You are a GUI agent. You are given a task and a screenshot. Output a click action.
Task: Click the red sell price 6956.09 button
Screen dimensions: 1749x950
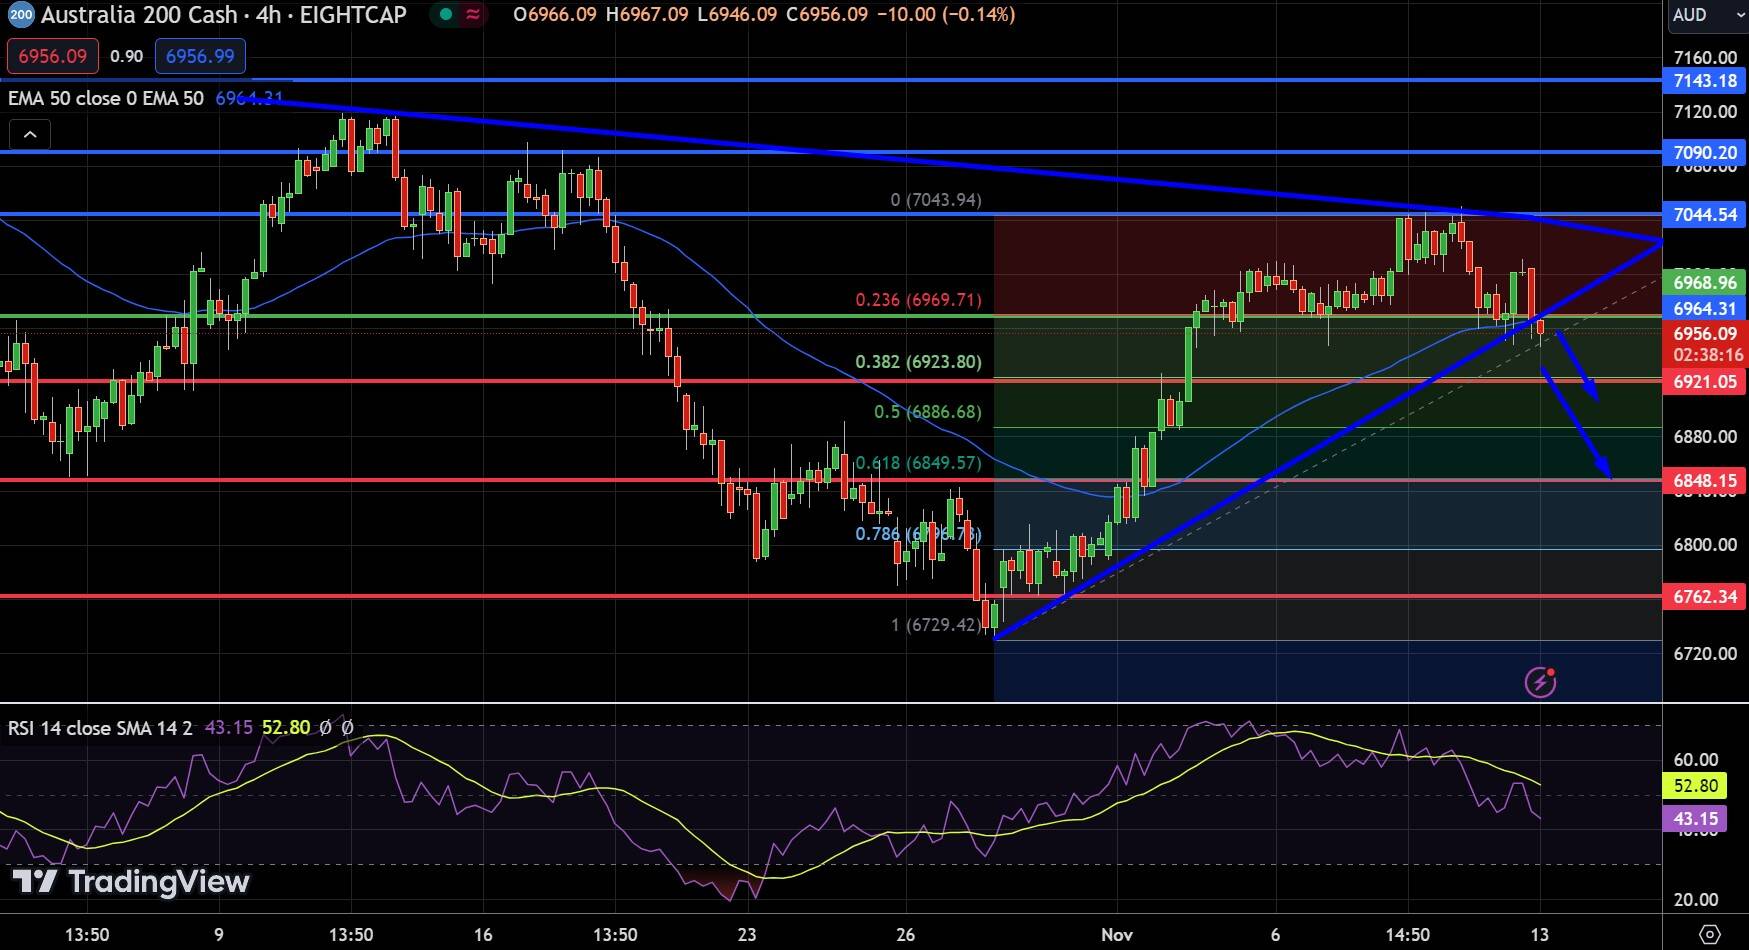pyautogui.click(x=53, y=56)
